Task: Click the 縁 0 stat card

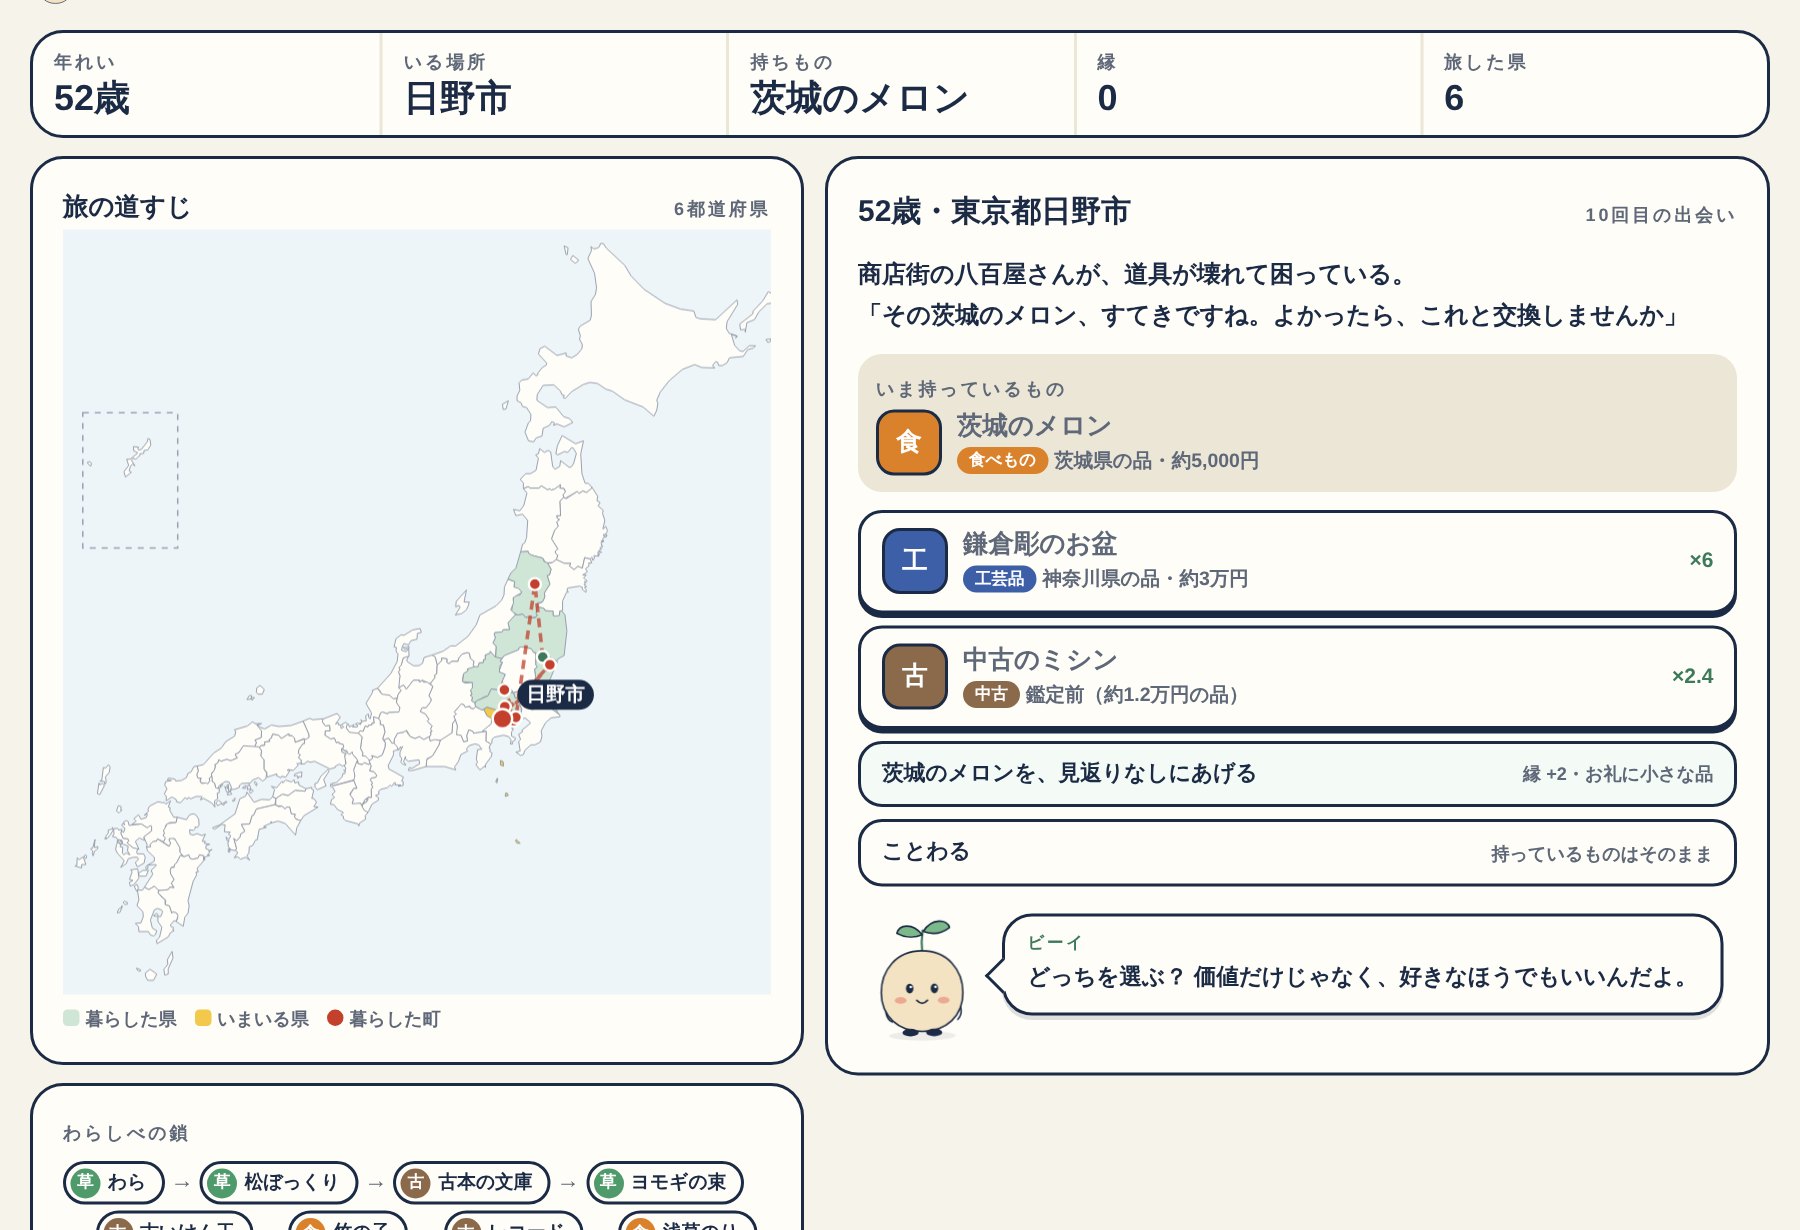Action: coord(1248,84)
